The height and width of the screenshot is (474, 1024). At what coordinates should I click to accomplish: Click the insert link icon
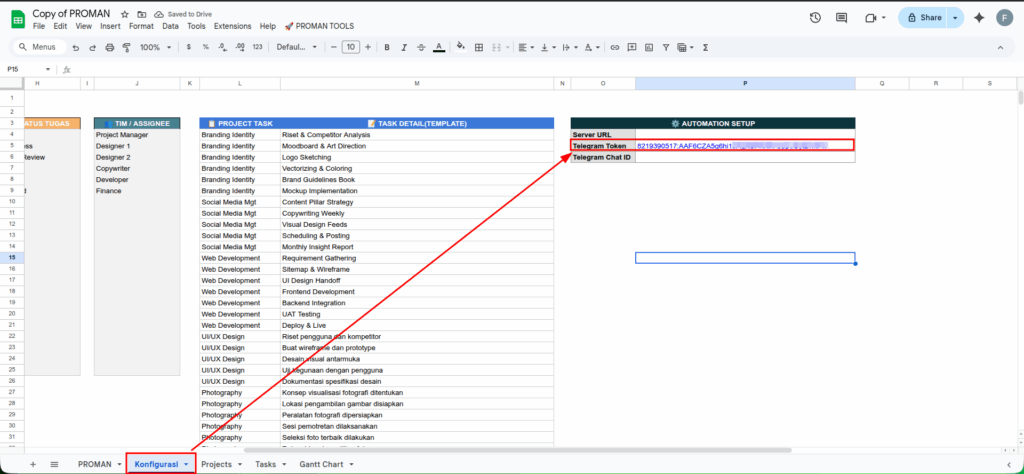point(615,47)
